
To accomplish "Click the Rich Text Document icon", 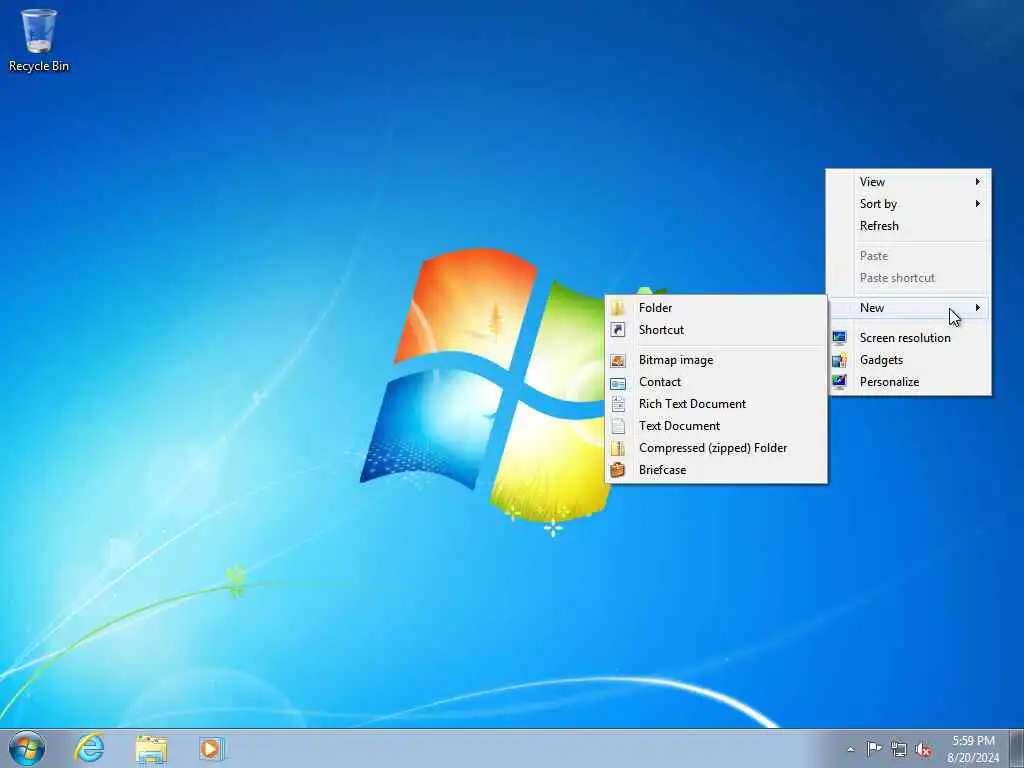I will 618,404.
